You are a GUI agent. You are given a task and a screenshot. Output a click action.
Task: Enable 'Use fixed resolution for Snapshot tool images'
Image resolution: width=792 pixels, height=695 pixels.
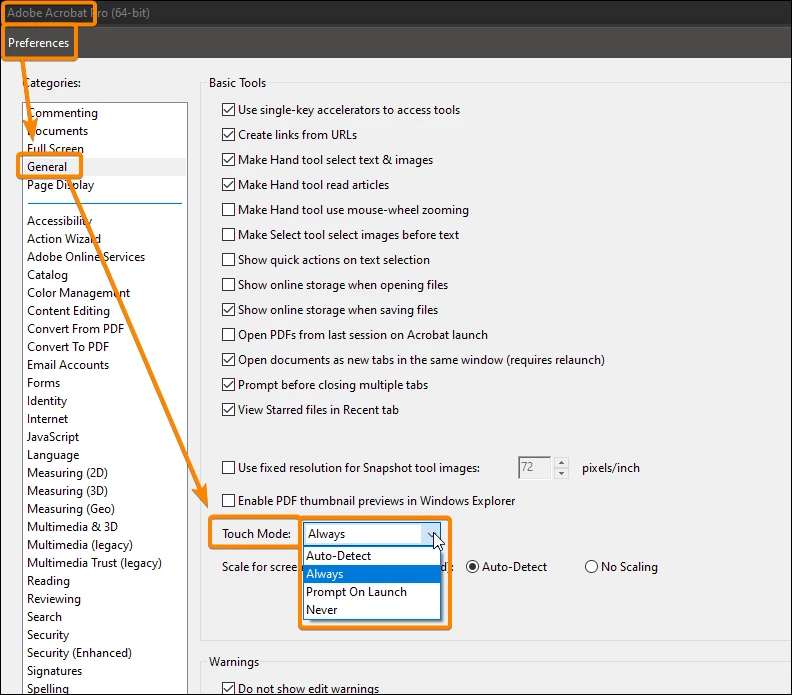(228, 468)
